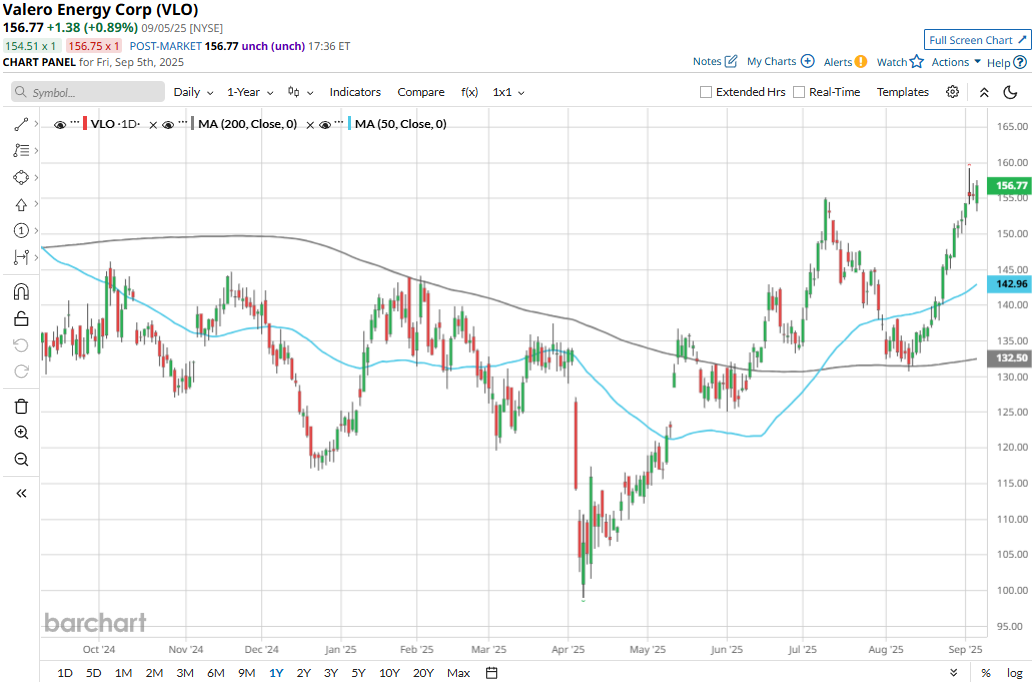
Task: Zoom in on the chart
Action: coord(21,432)
